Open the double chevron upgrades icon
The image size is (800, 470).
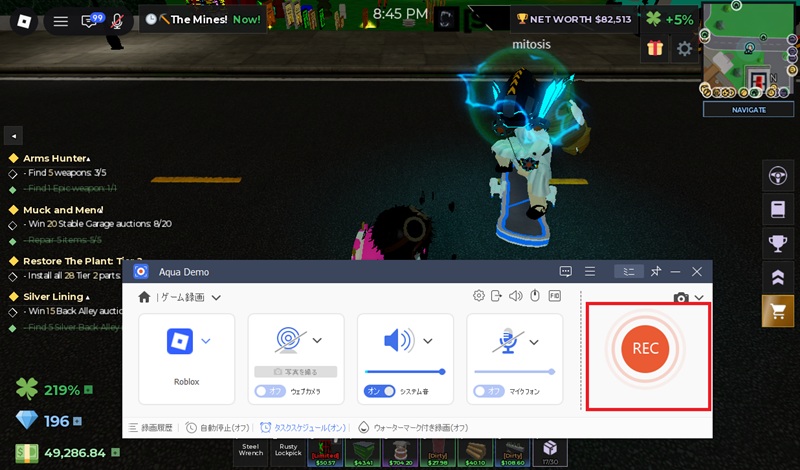[778, 277]
